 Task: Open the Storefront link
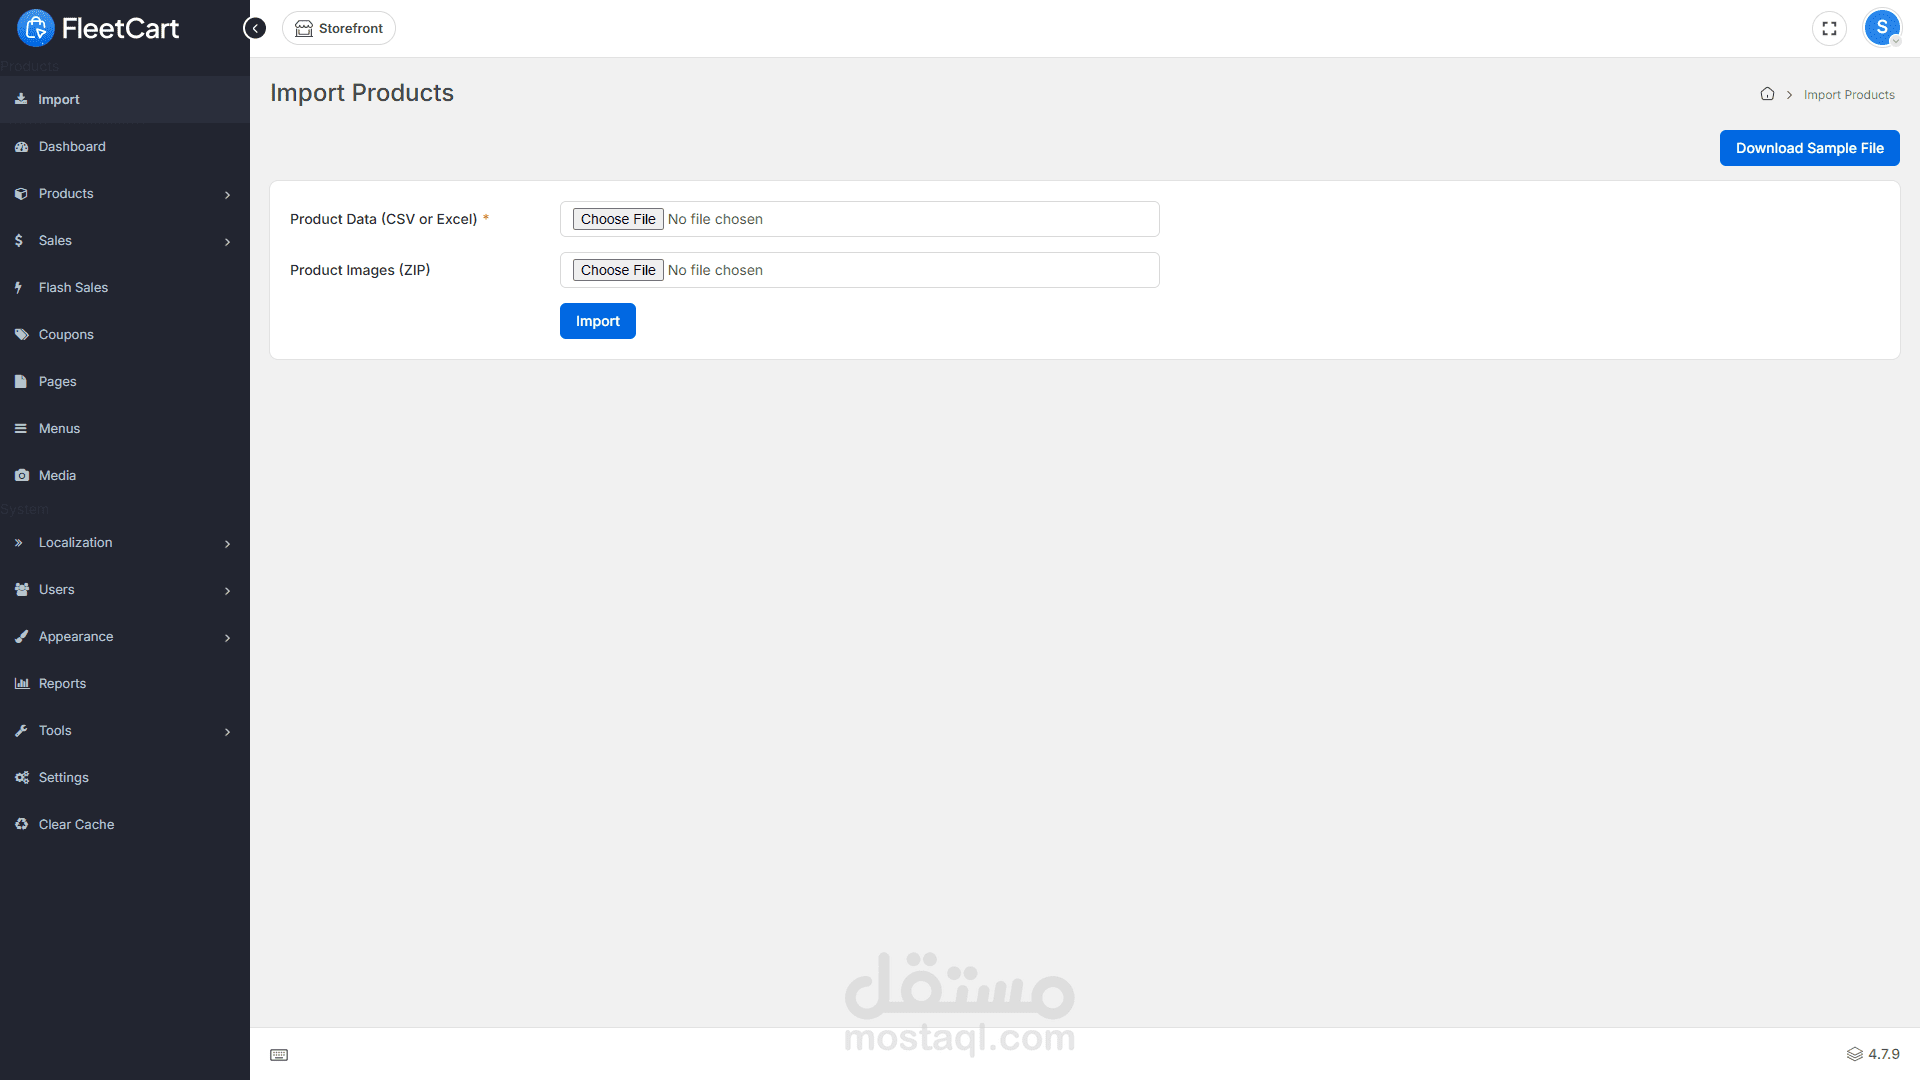pyautogui.click(x=339, y=28)
